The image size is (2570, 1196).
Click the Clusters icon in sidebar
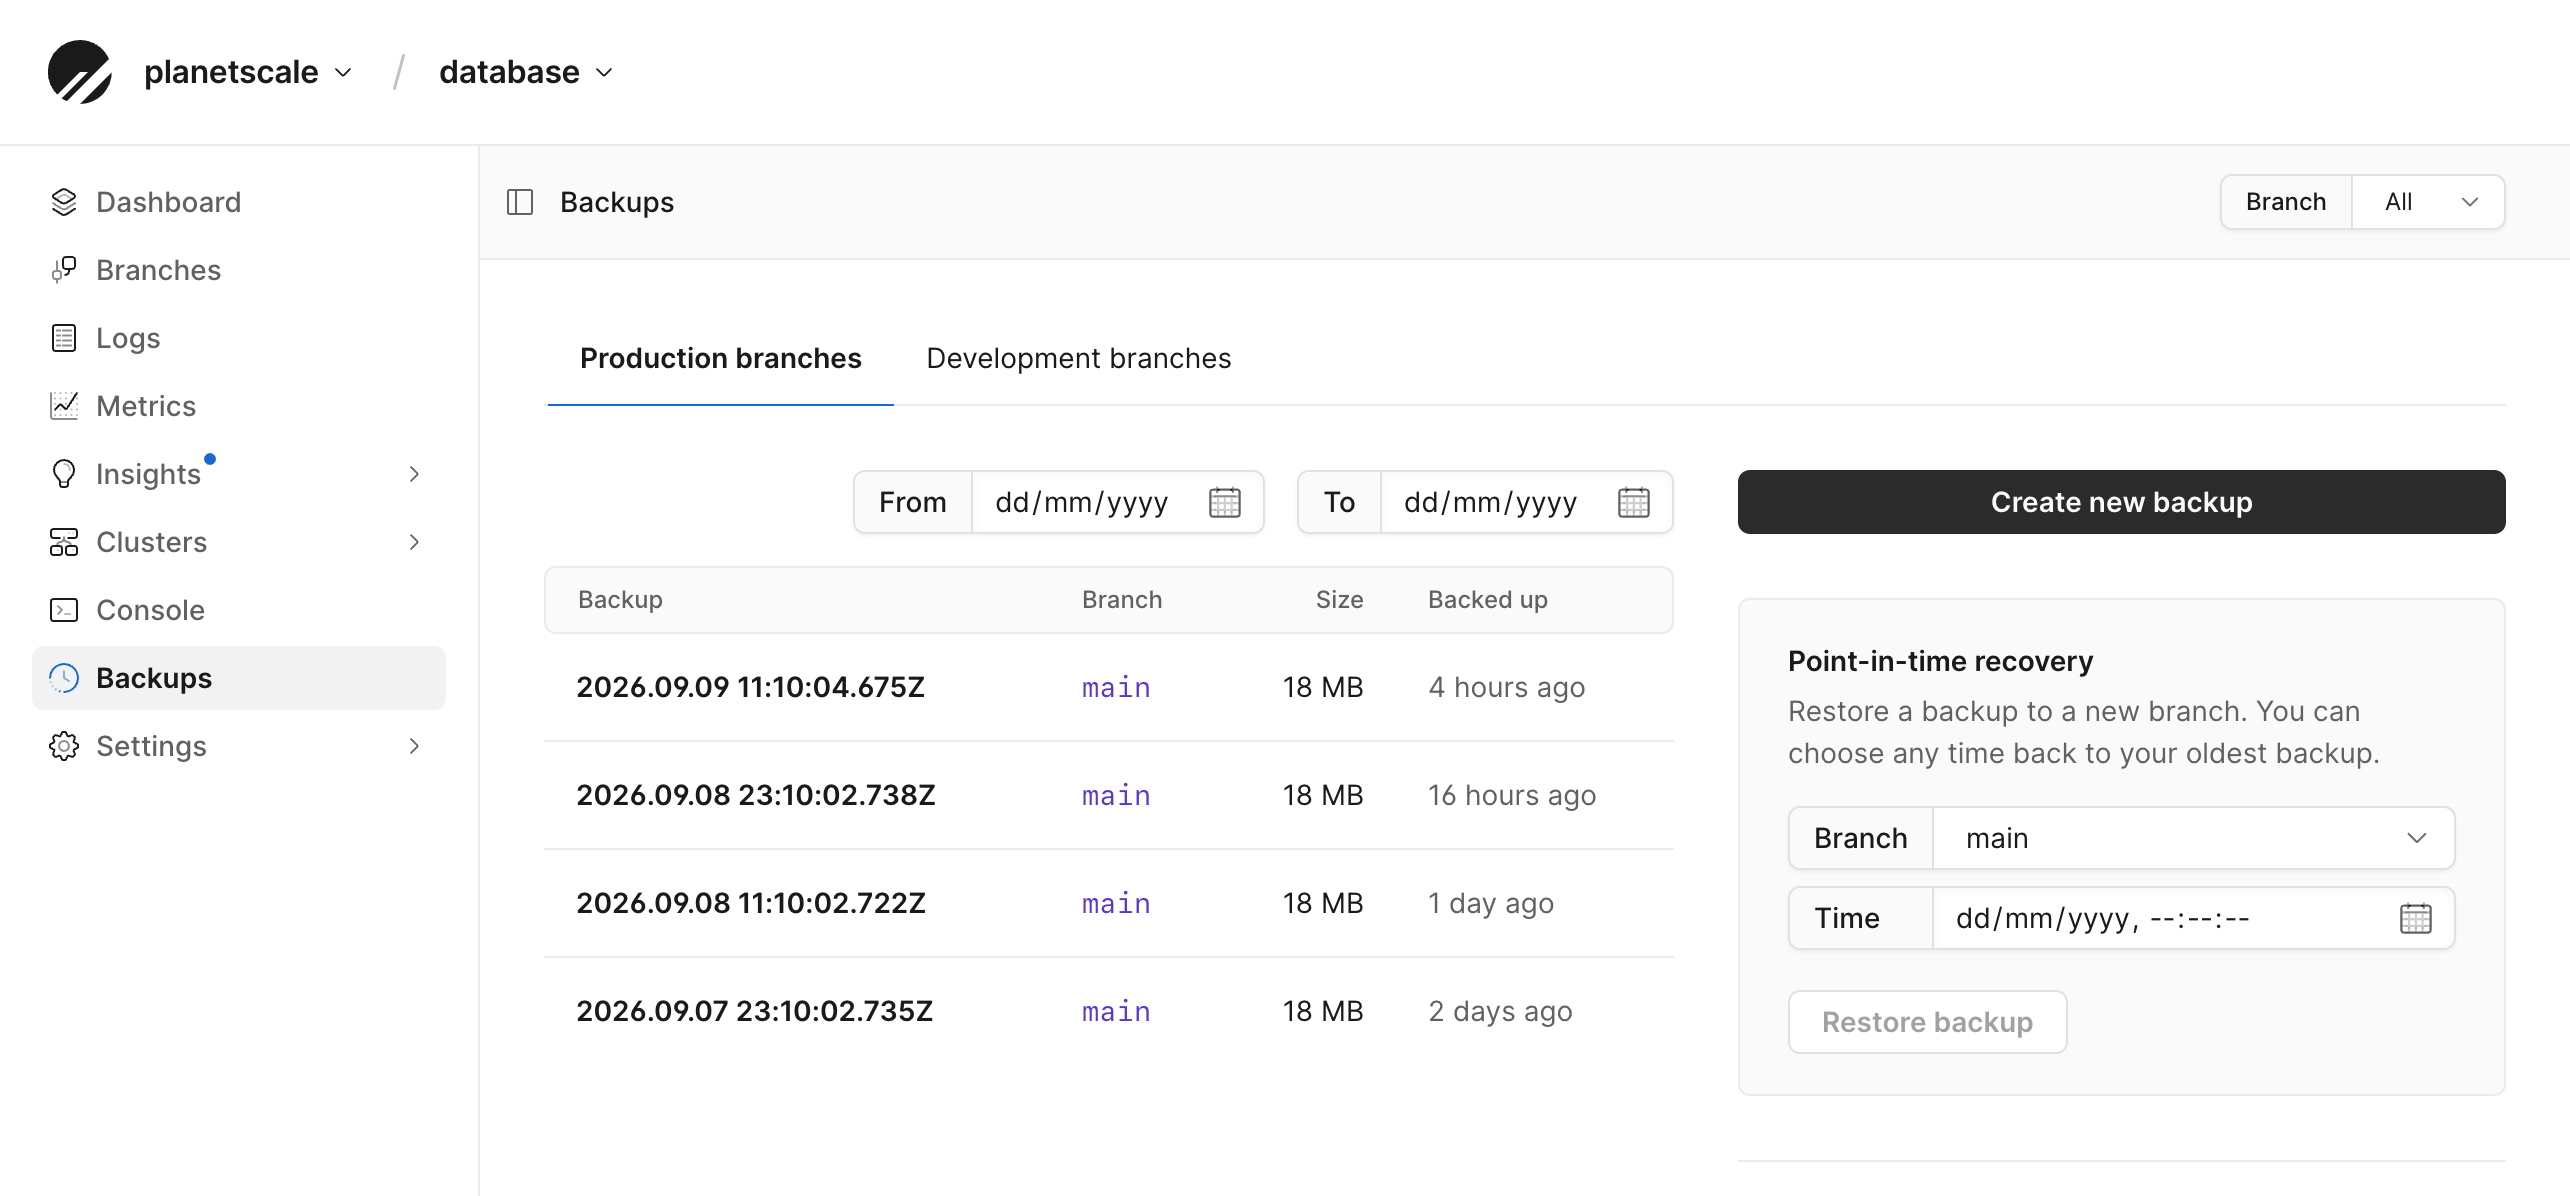[64, 542]
